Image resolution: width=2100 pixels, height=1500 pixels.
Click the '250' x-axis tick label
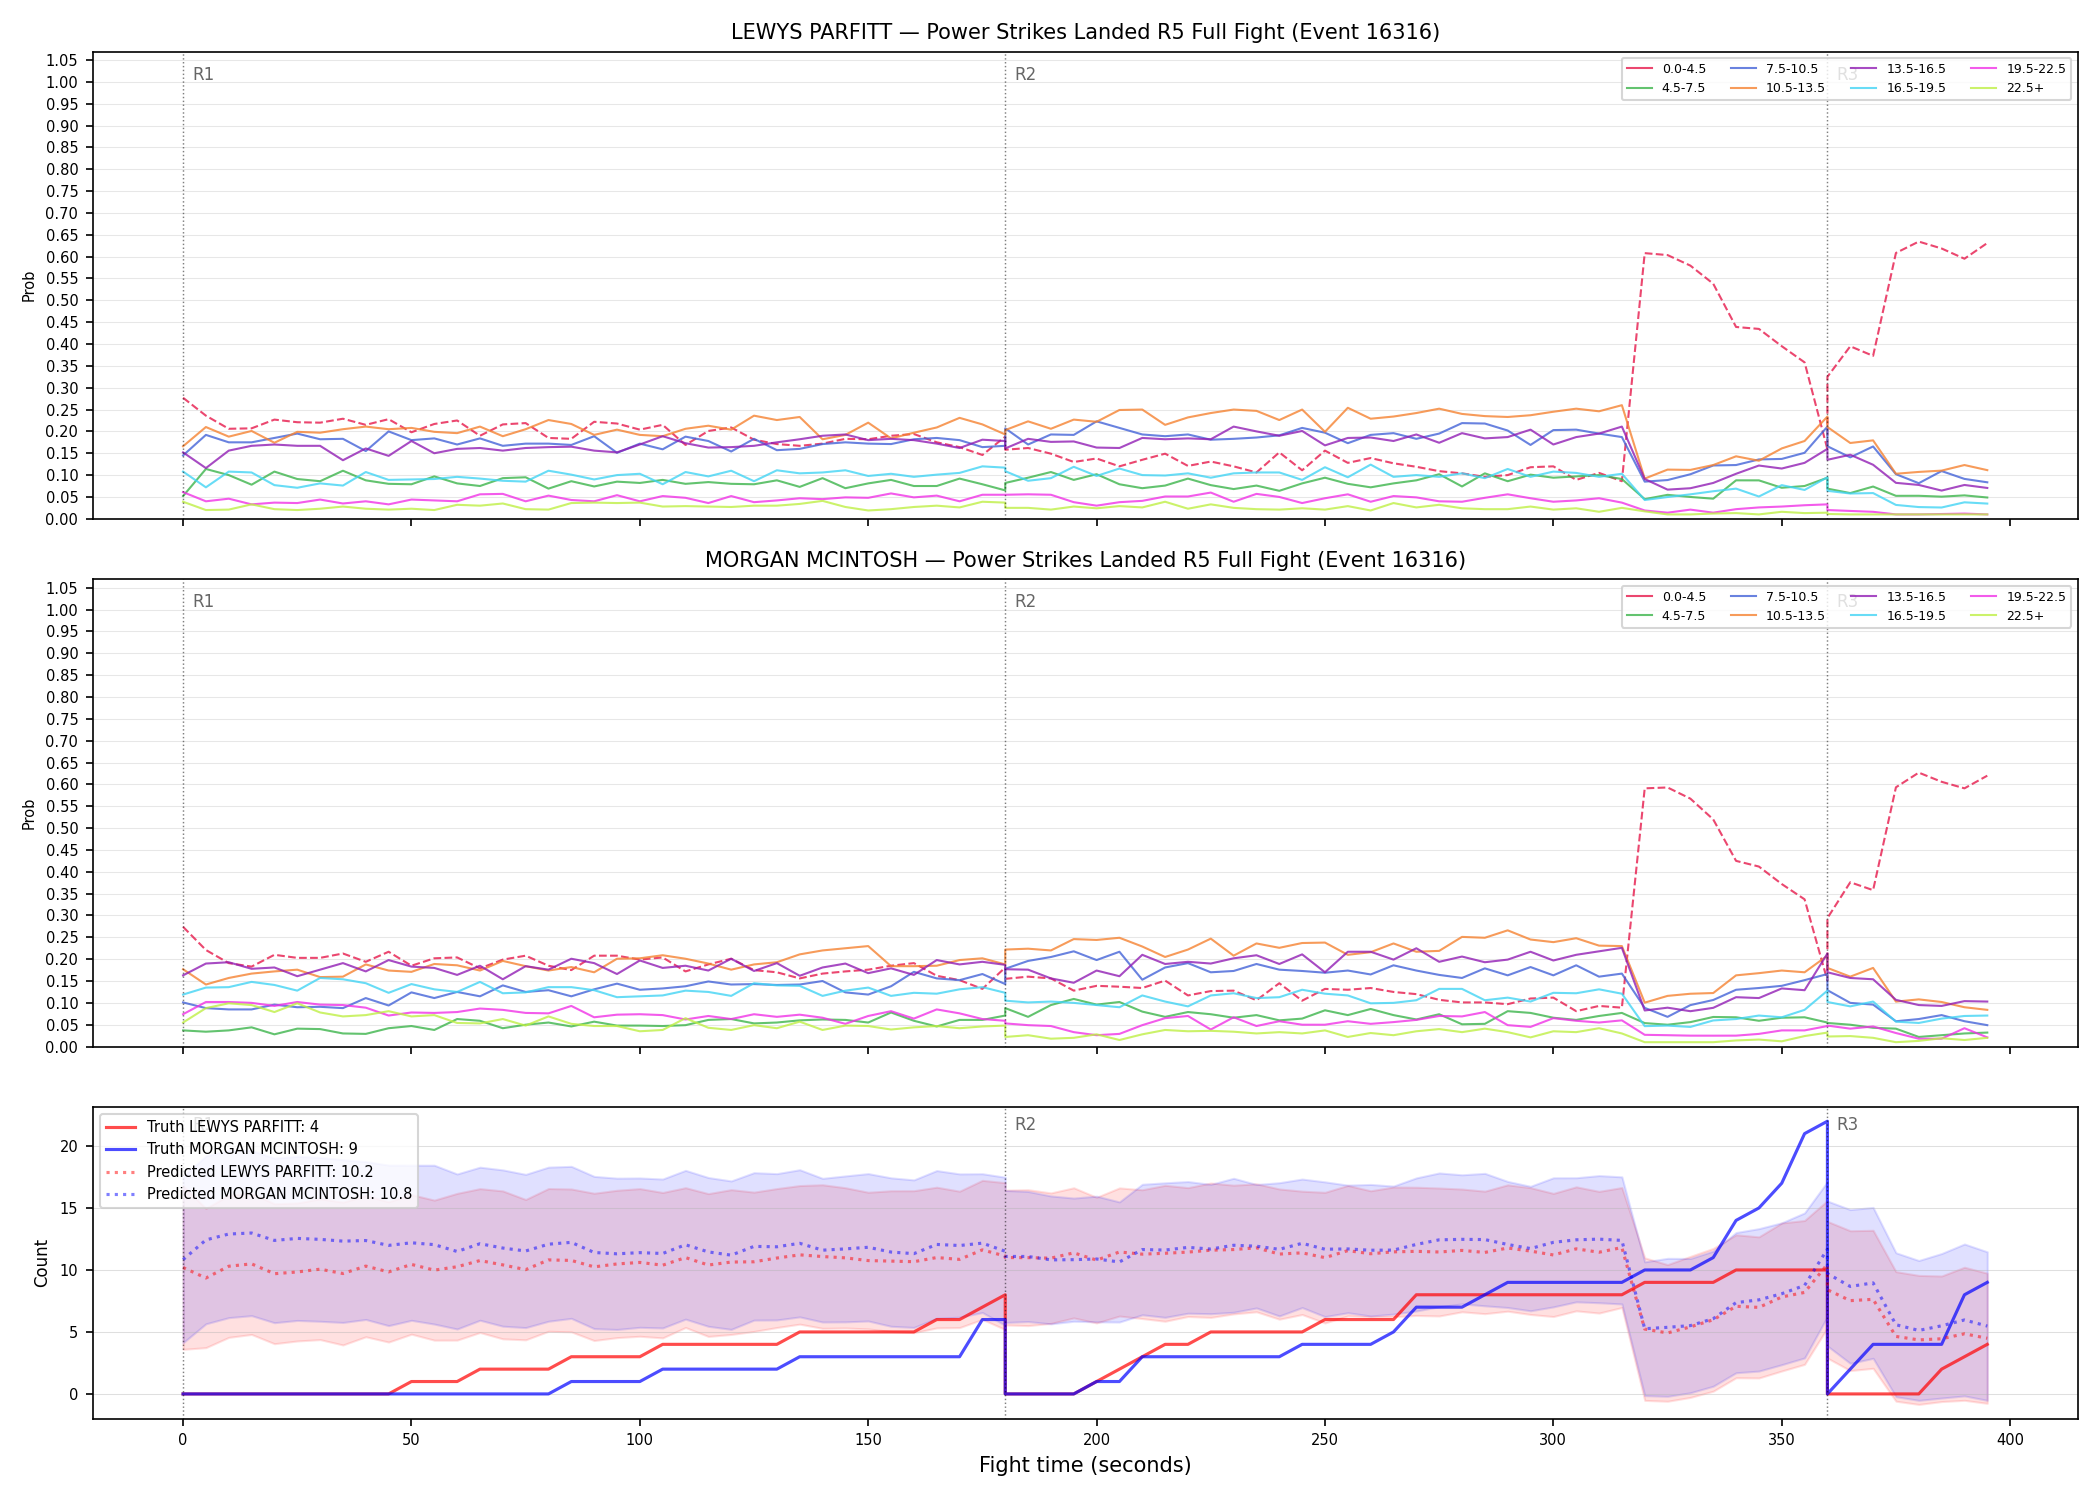pyautogui.click(x=1325, y=1440)
